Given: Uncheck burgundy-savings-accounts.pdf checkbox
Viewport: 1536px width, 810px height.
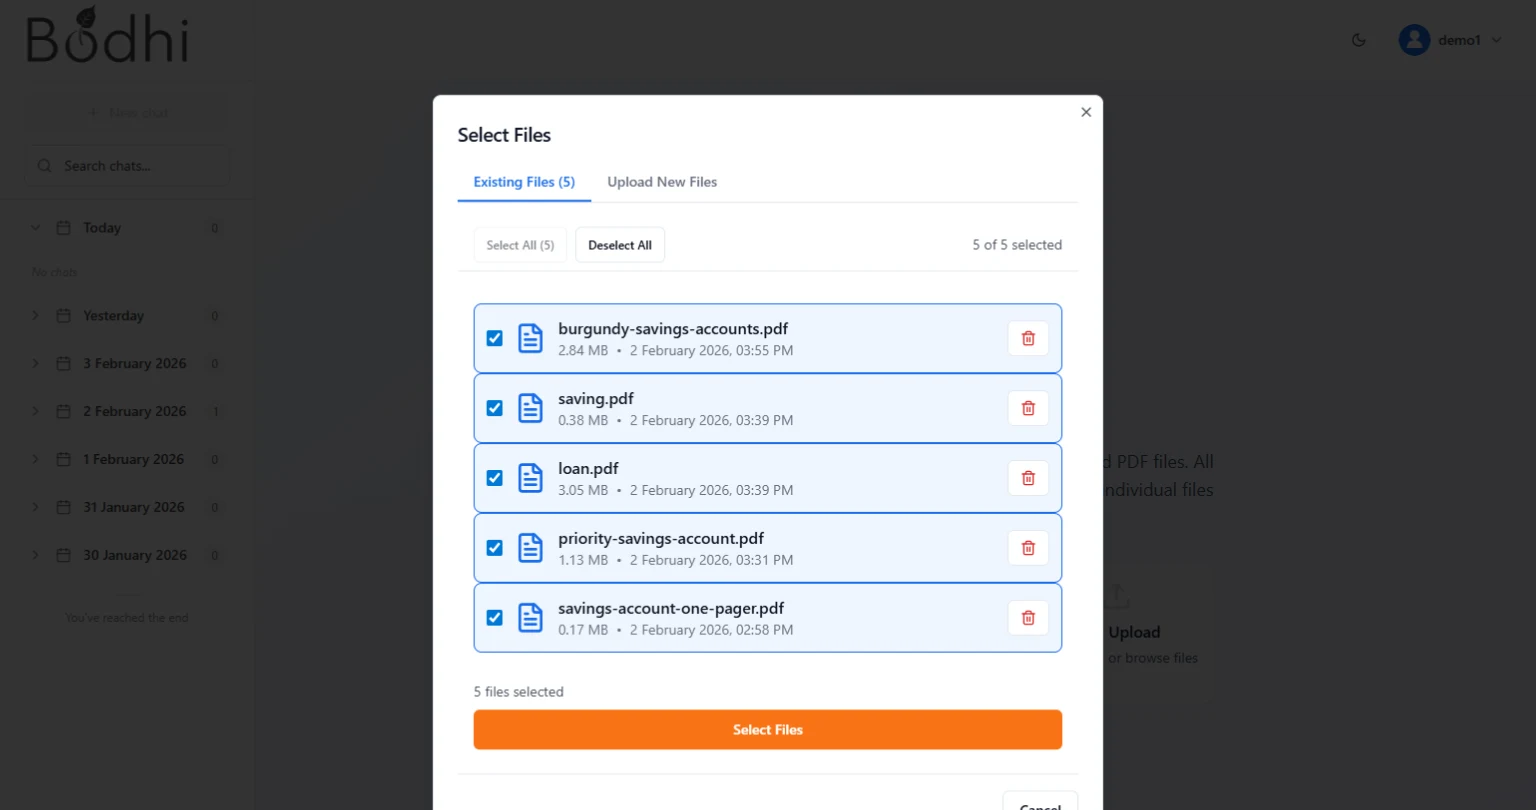Looking at the screenshot, I should (x=494, y=338).
